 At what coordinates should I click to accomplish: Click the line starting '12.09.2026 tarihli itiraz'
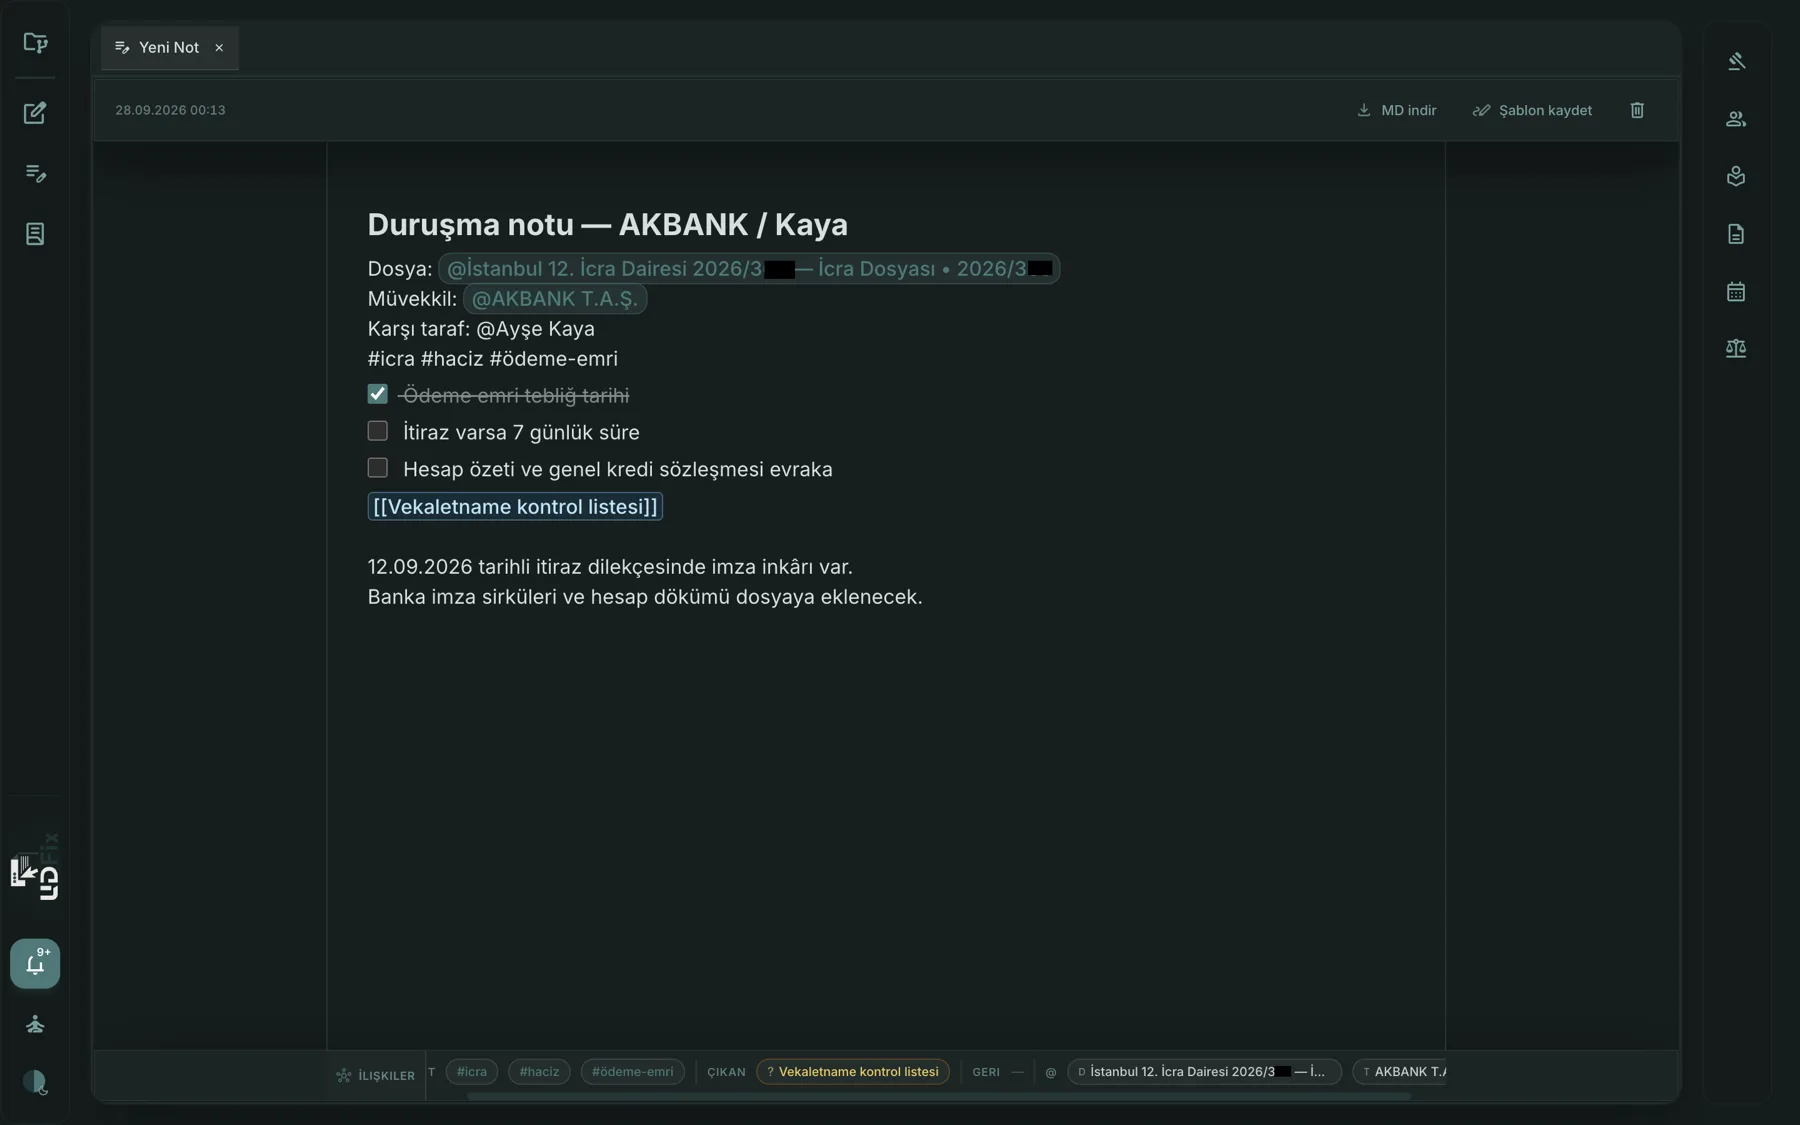(x=610, y=567)
